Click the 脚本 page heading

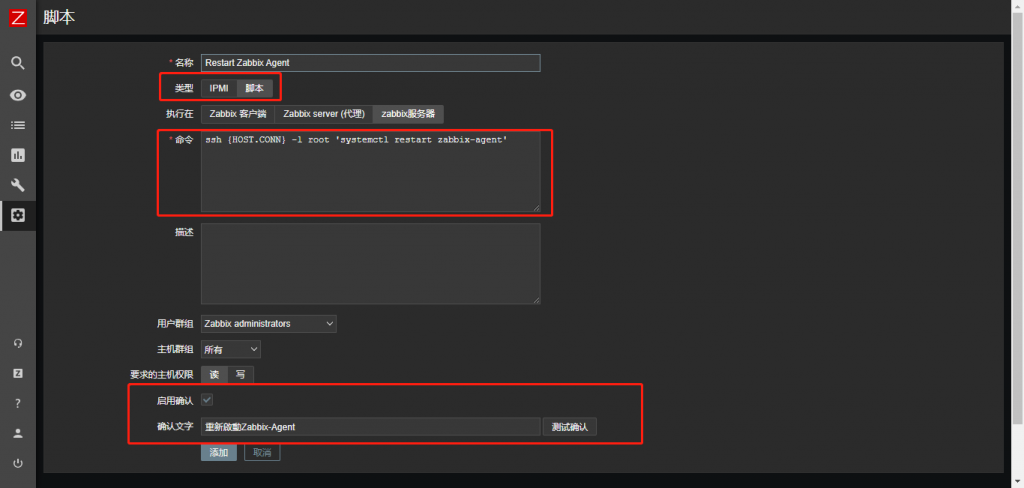(59, 18)
